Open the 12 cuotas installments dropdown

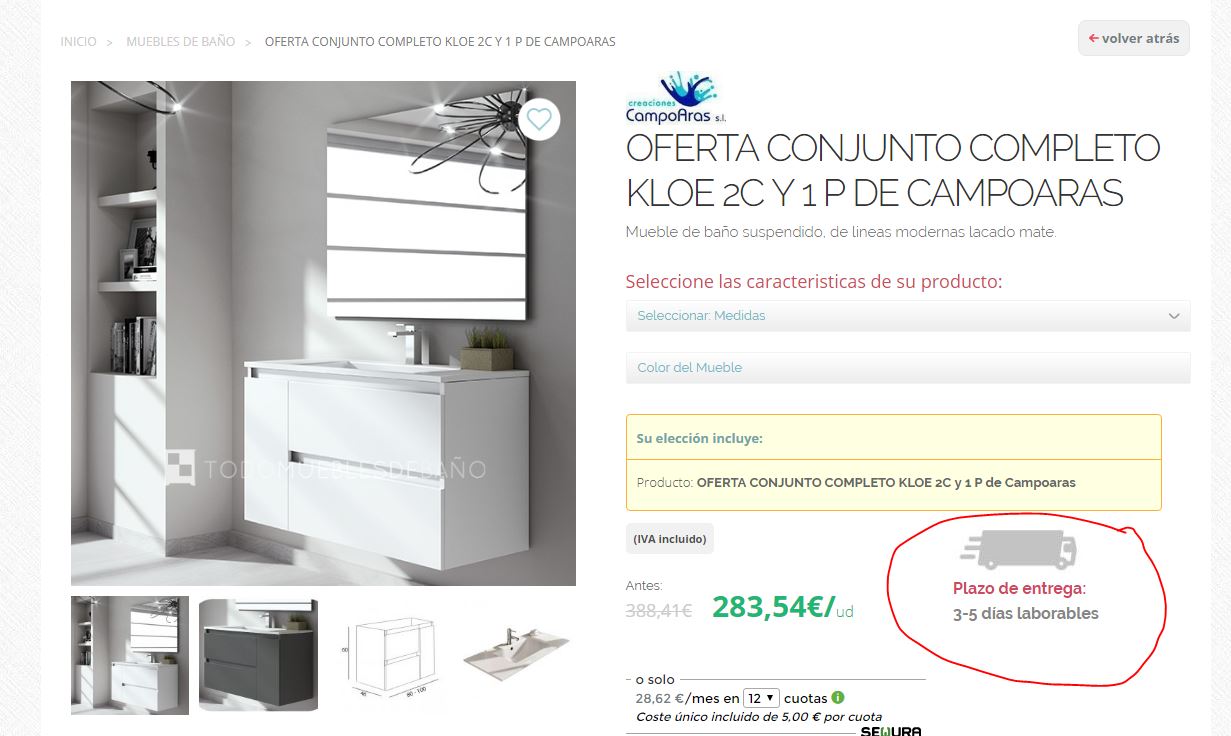coord(761,698)
